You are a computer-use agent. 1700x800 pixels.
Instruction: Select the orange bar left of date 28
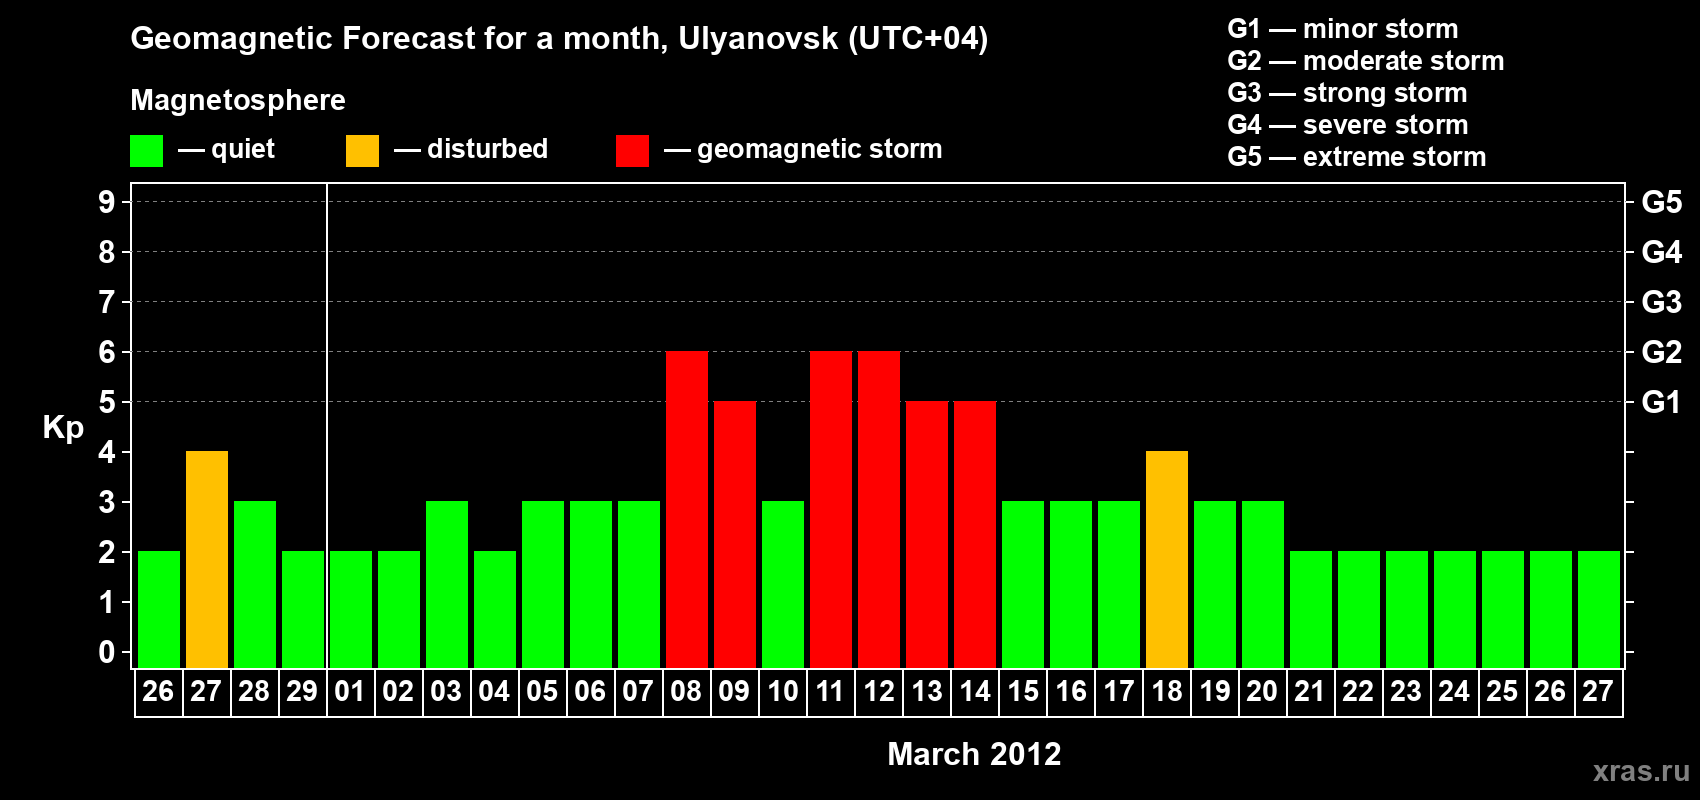coord(207,559)
